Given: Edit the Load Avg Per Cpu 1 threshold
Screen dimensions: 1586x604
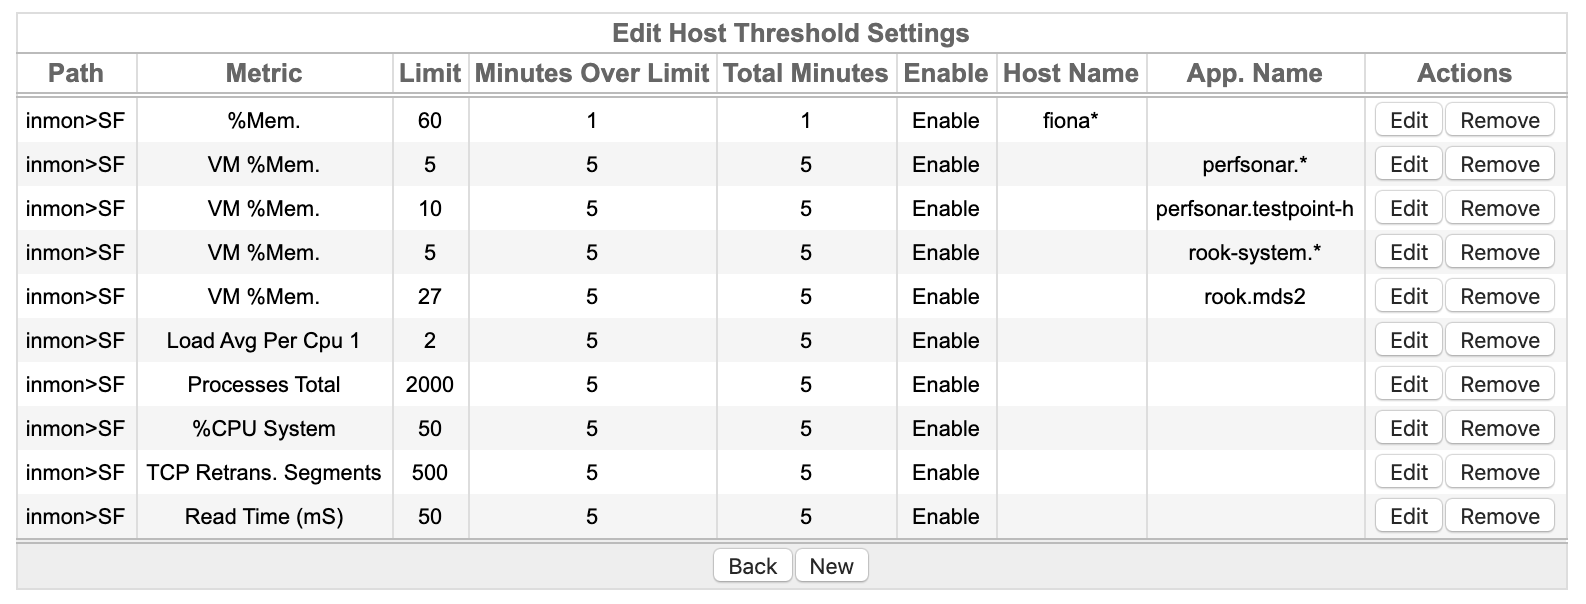Looking at the screenshot, I should [x=1408, y=340].
